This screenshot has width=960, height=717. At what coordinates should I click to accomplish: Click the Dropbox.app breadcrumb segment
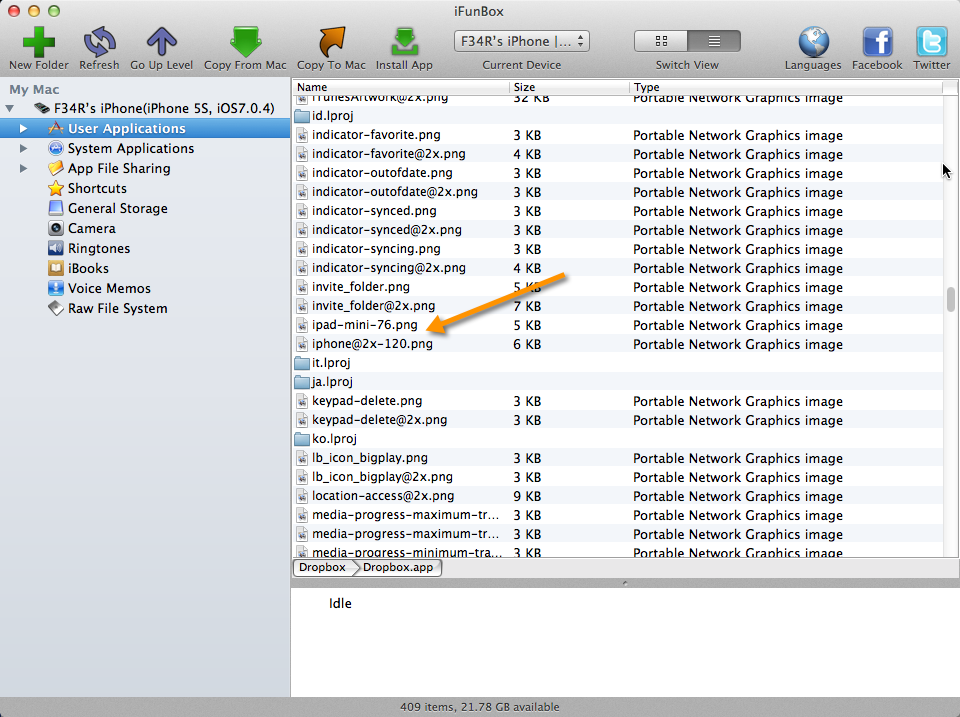[x=398, y=568]
